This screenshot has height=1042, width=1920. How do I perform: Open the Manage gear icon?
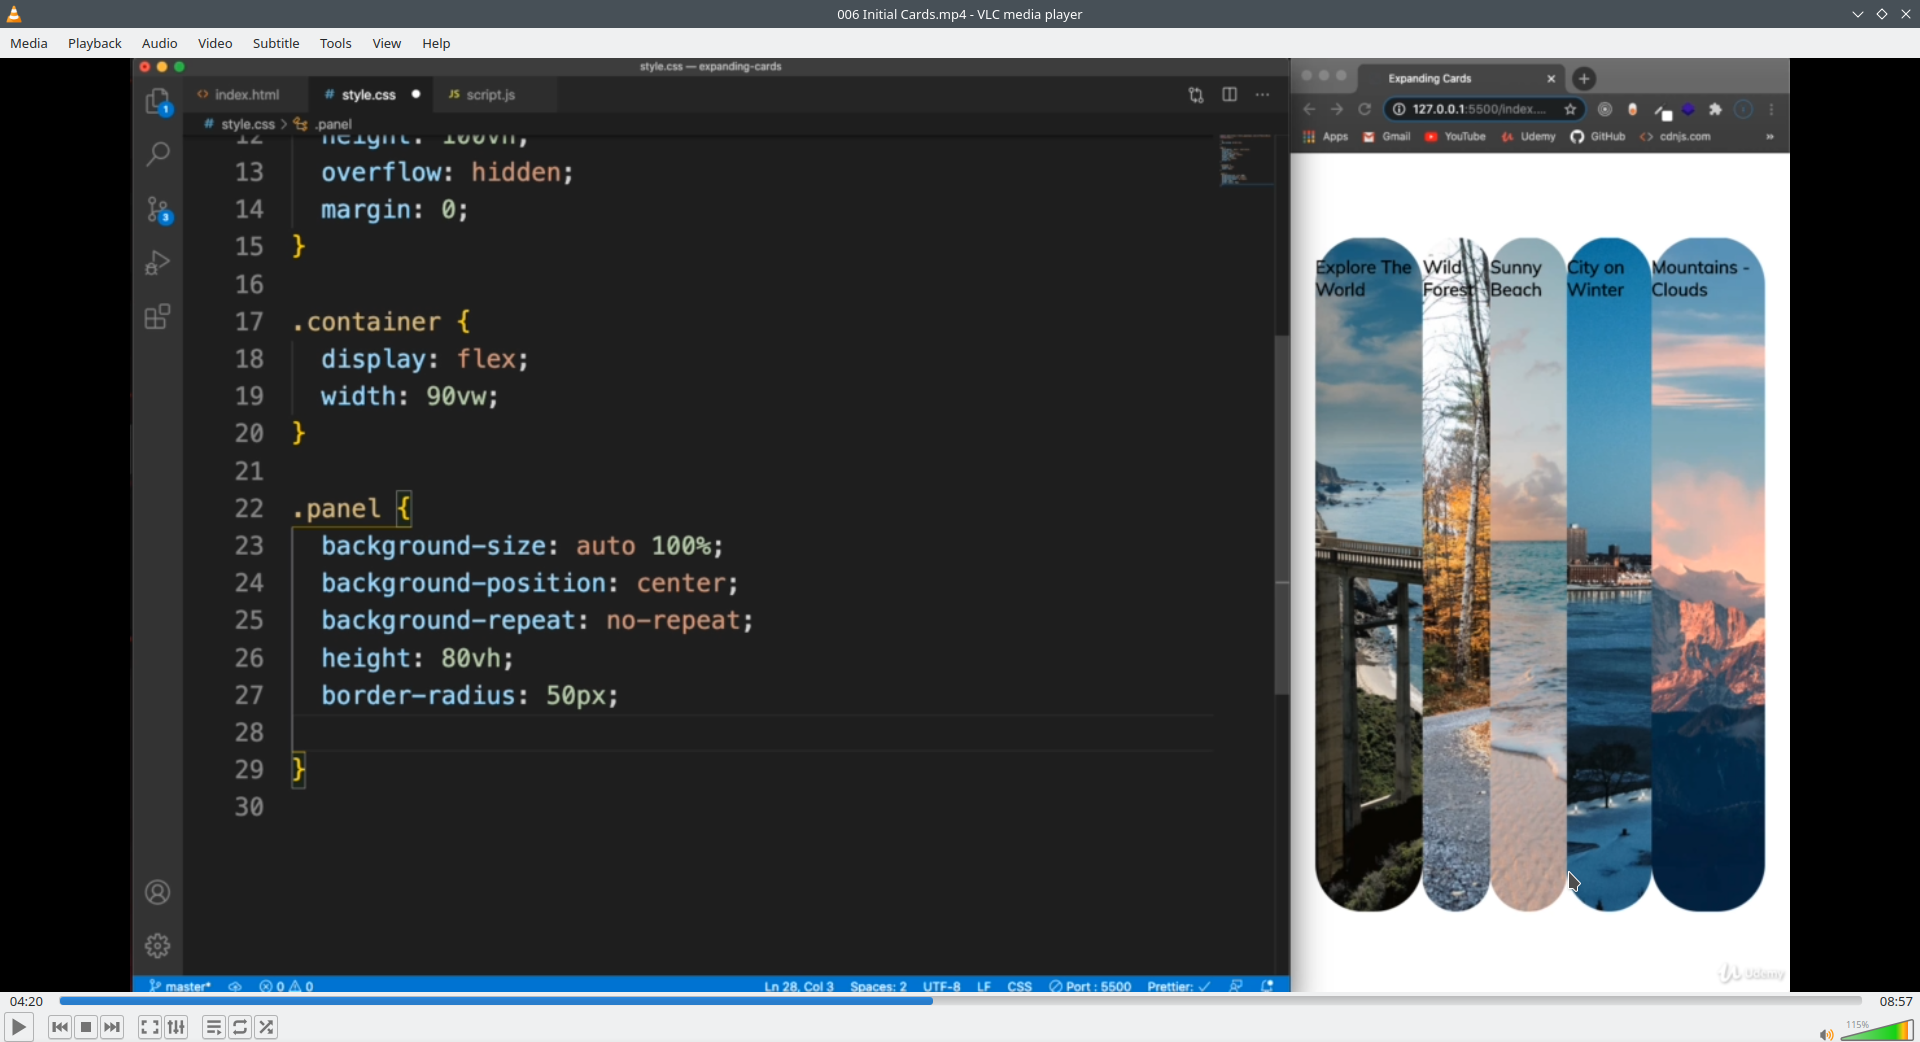158,946
